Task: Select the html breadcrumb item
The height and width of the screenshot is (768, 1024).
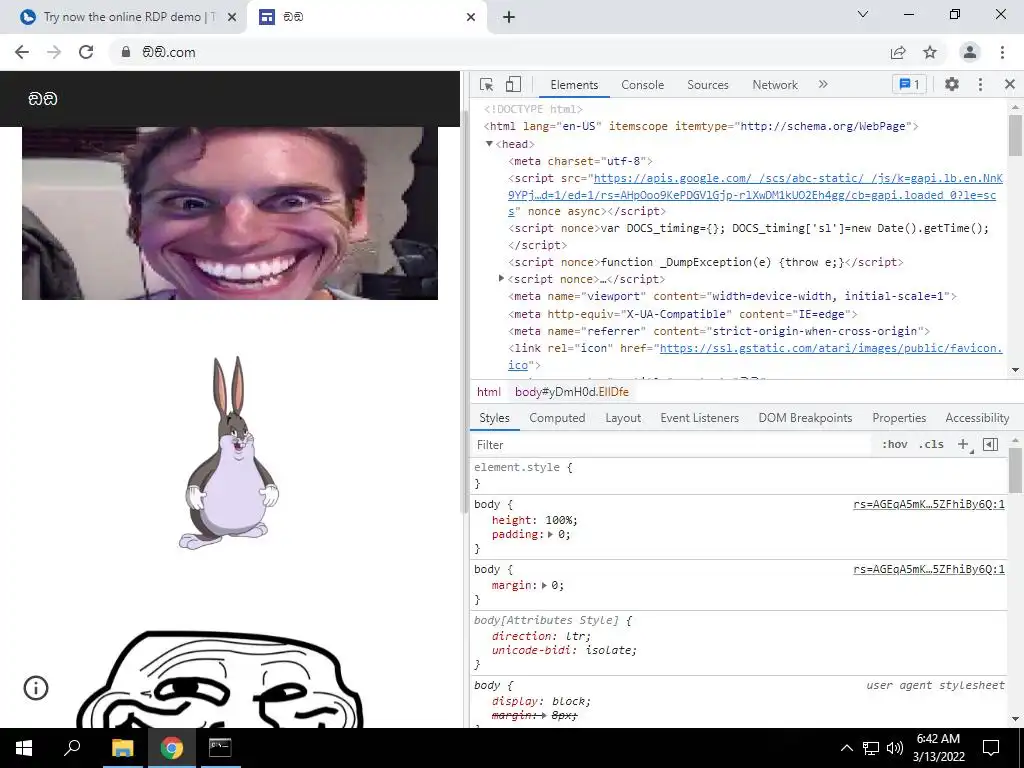Action: click(x=488, y=392)
